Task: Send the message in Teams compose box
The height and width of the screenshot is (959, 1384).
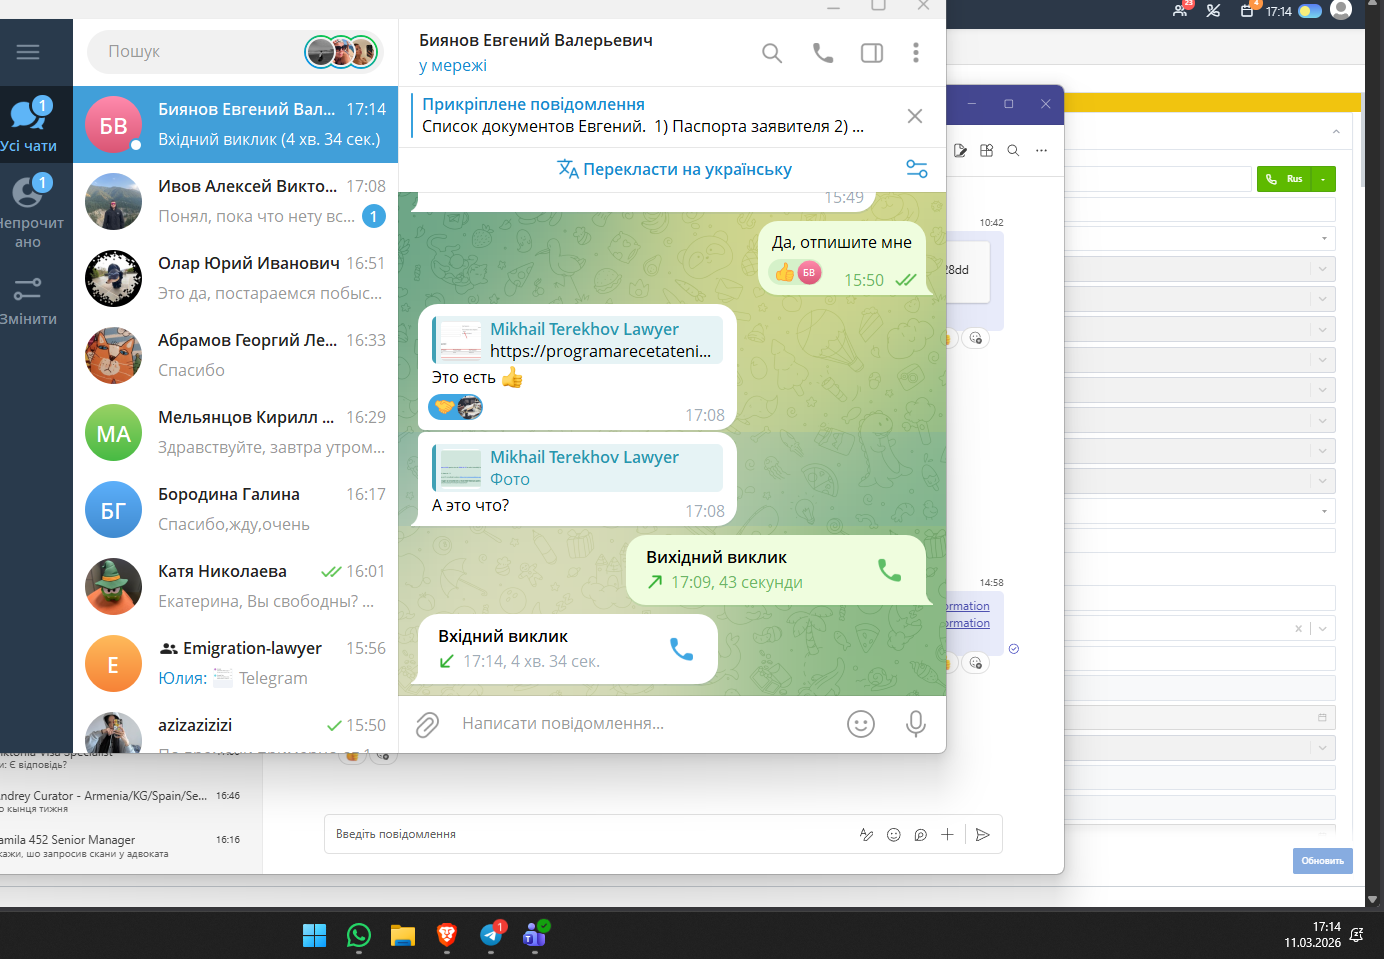Action: click(983, 835)
